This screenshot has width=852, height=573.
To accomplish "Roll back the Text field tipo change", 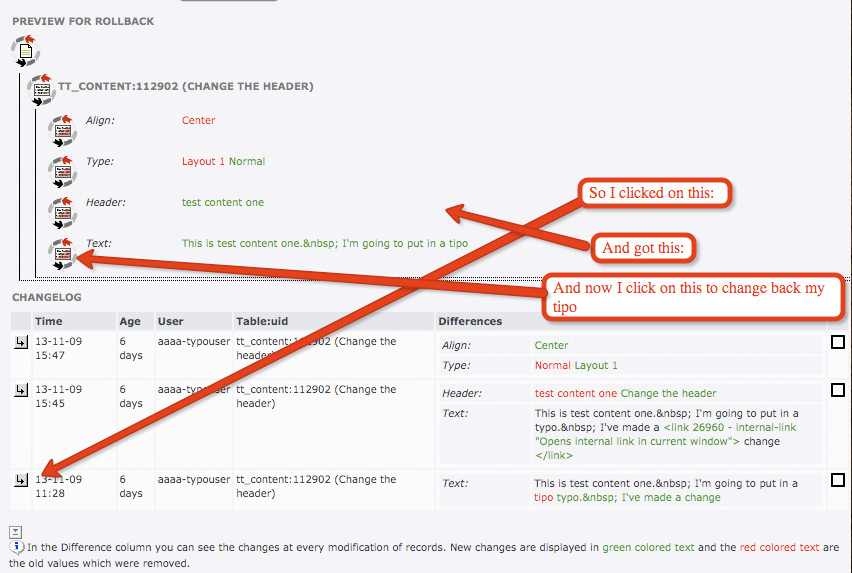I will coord(62,253).
